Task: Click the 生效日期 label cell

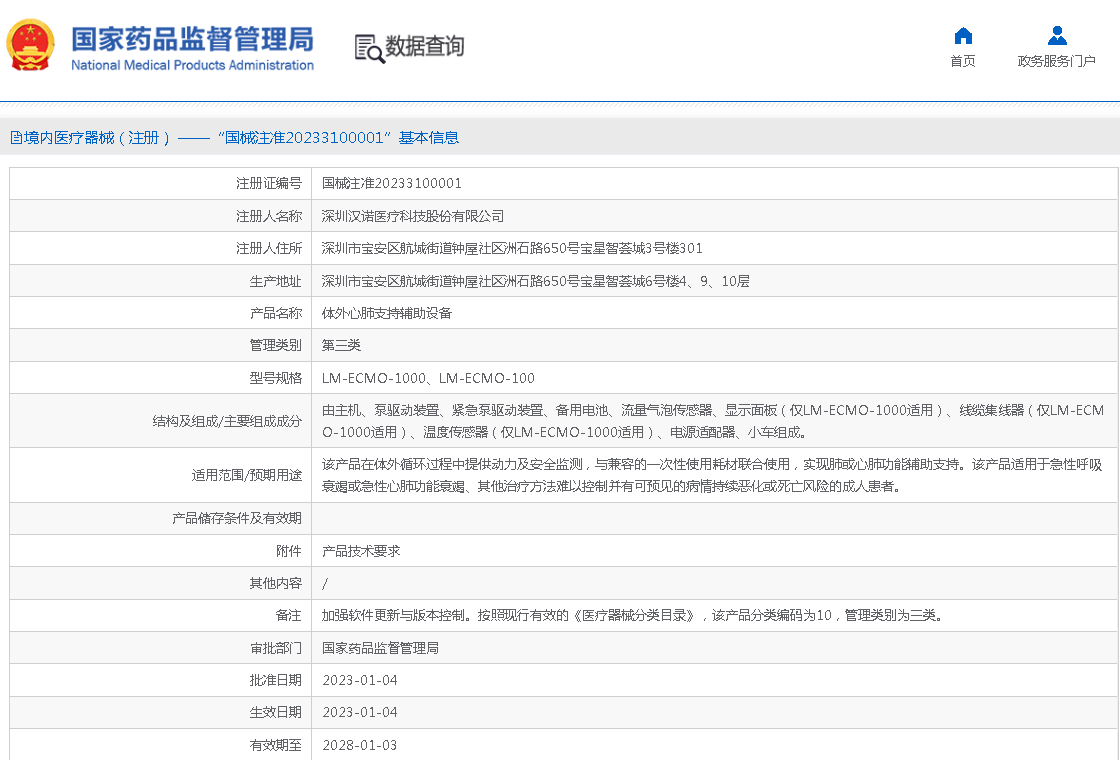Action: tap(161, 712)
